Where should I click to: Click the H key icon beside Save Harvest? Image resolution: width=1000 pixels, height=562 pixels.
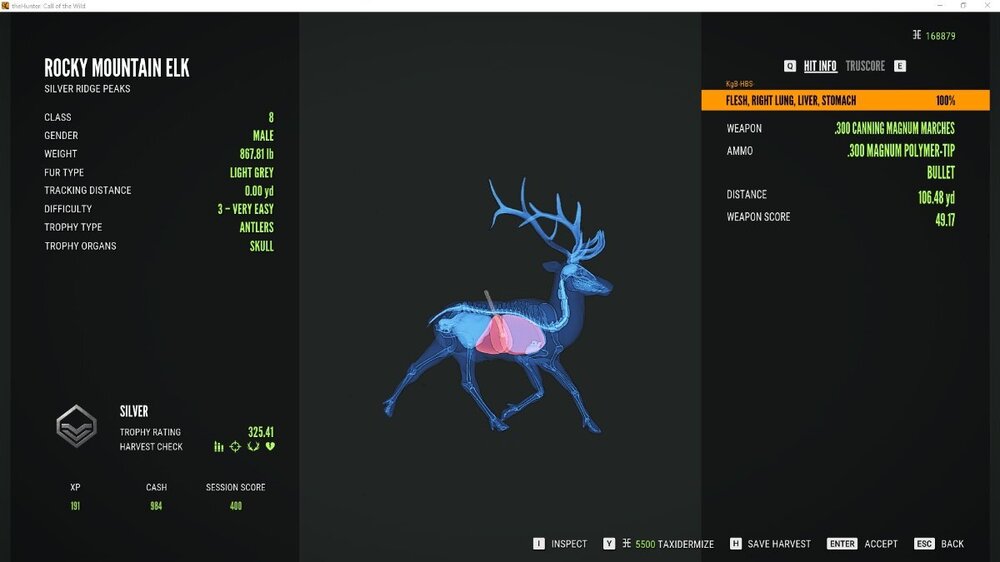tap(735, 544)
